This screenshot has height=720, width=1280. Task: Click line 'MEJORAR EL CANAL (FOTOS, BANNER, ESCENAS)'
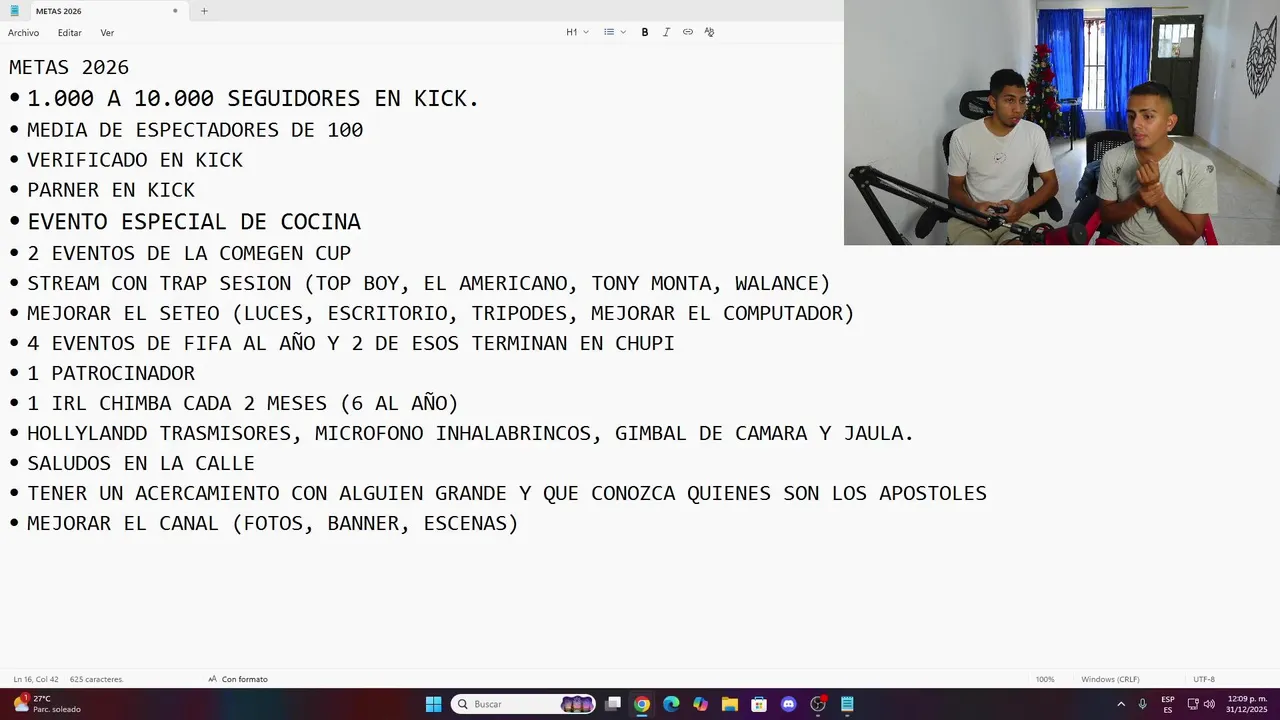tap(273, 523)
